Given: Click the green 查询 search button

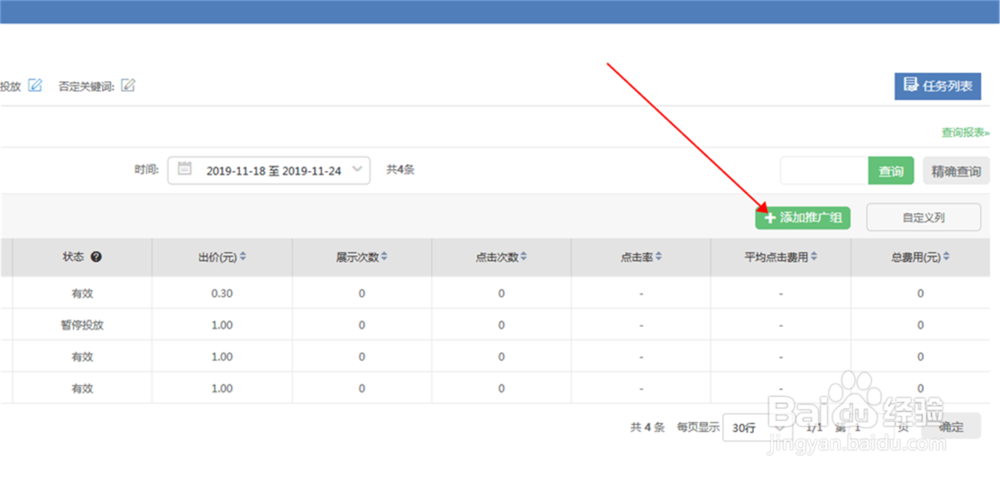Looking at the screenshot, I should pos(891,171).
